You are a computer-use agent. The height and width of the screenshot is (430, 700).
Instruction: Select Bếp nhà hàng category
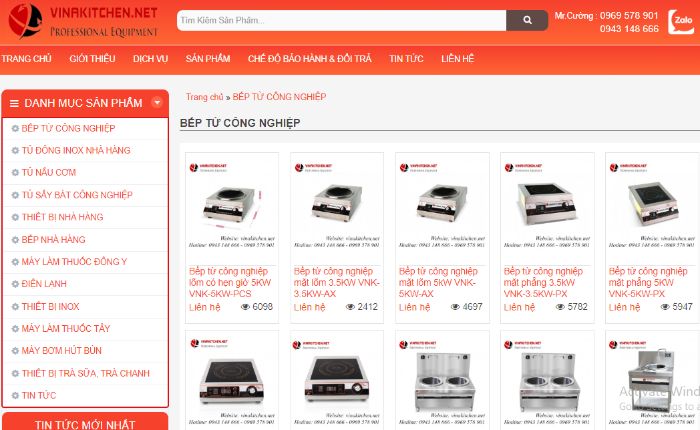point(53,240)
